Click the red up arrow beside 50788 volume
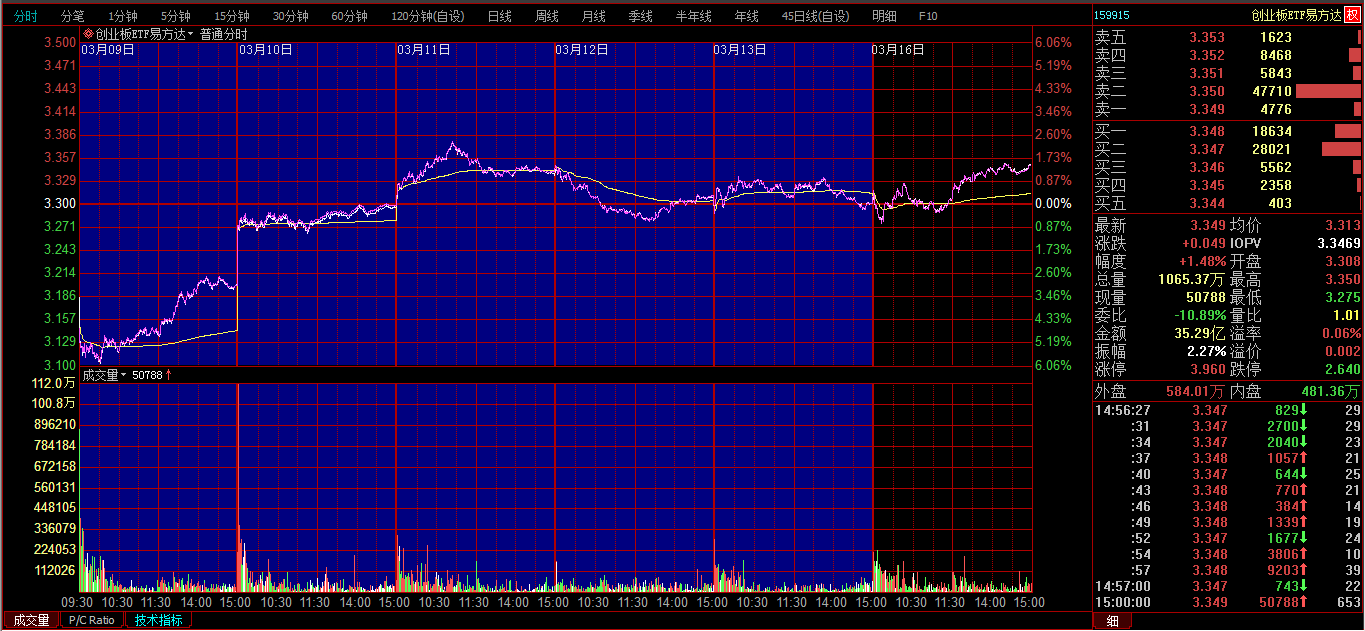Screen dimensions: 1365x631 (169, 375)
